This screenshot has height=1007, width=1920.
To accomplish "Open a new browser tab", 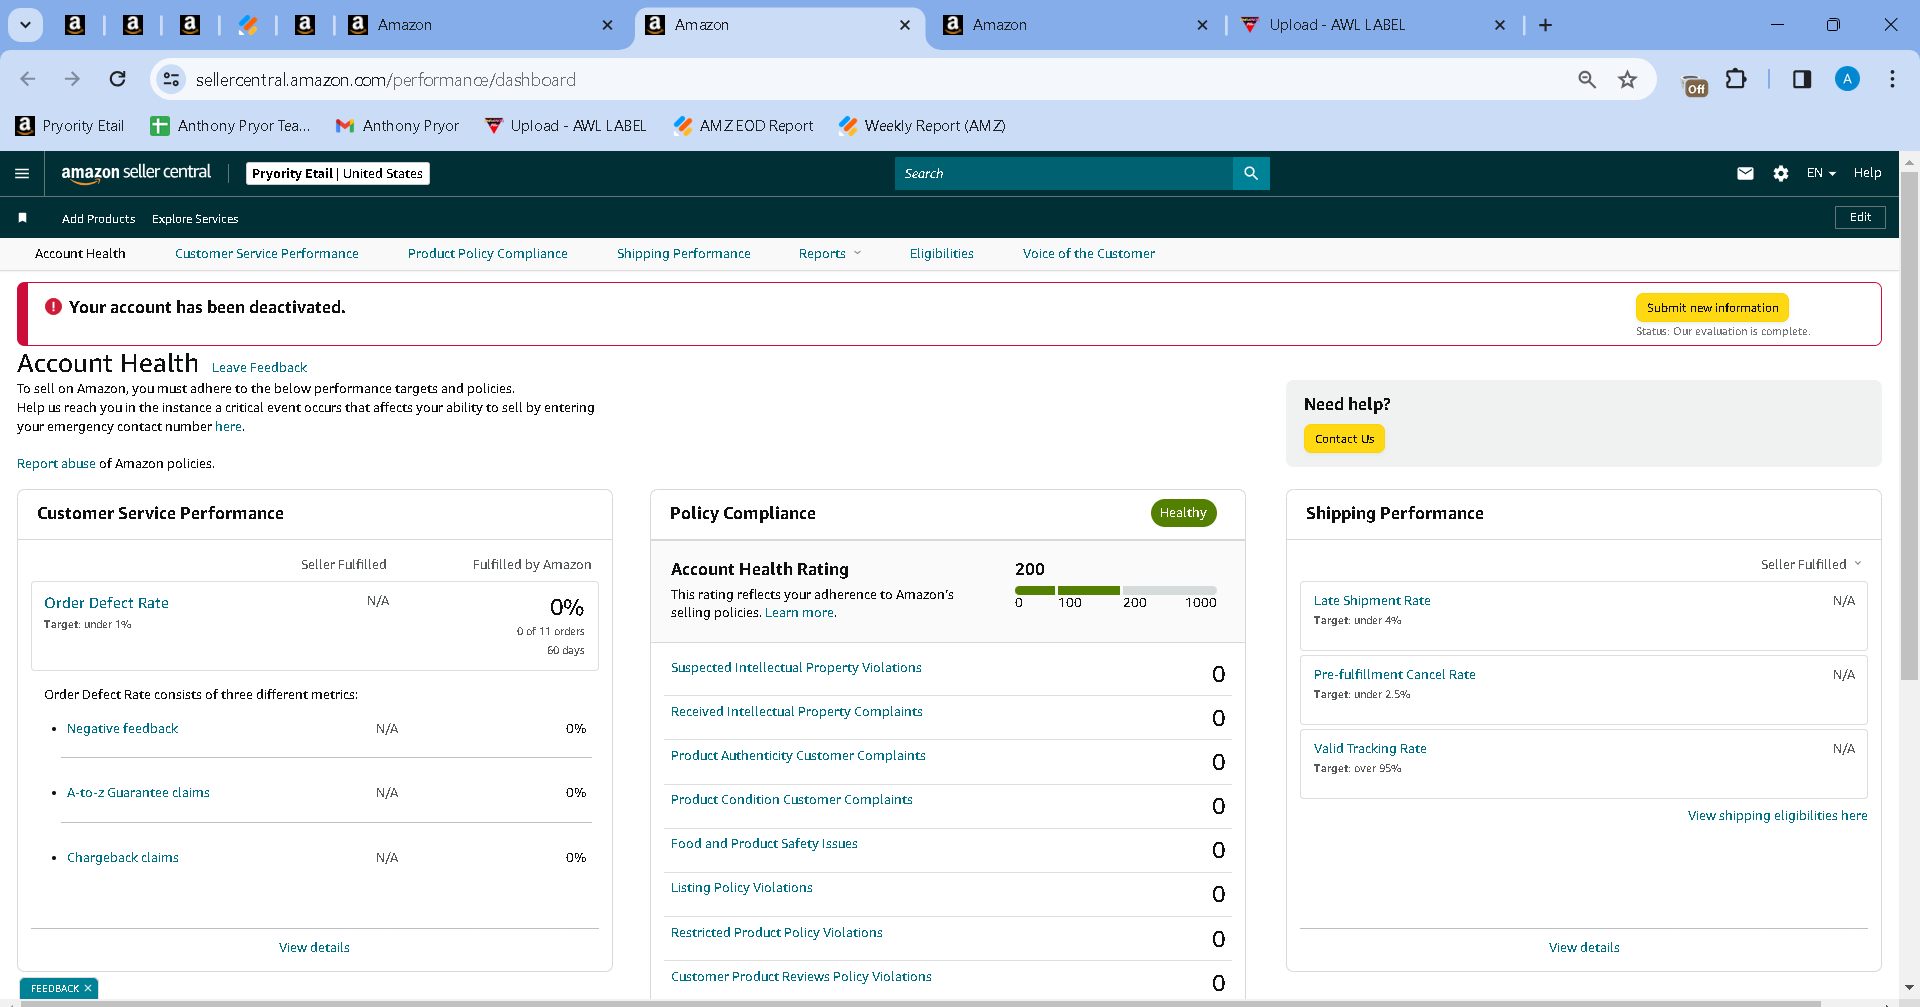I will tap(1545, 25).
